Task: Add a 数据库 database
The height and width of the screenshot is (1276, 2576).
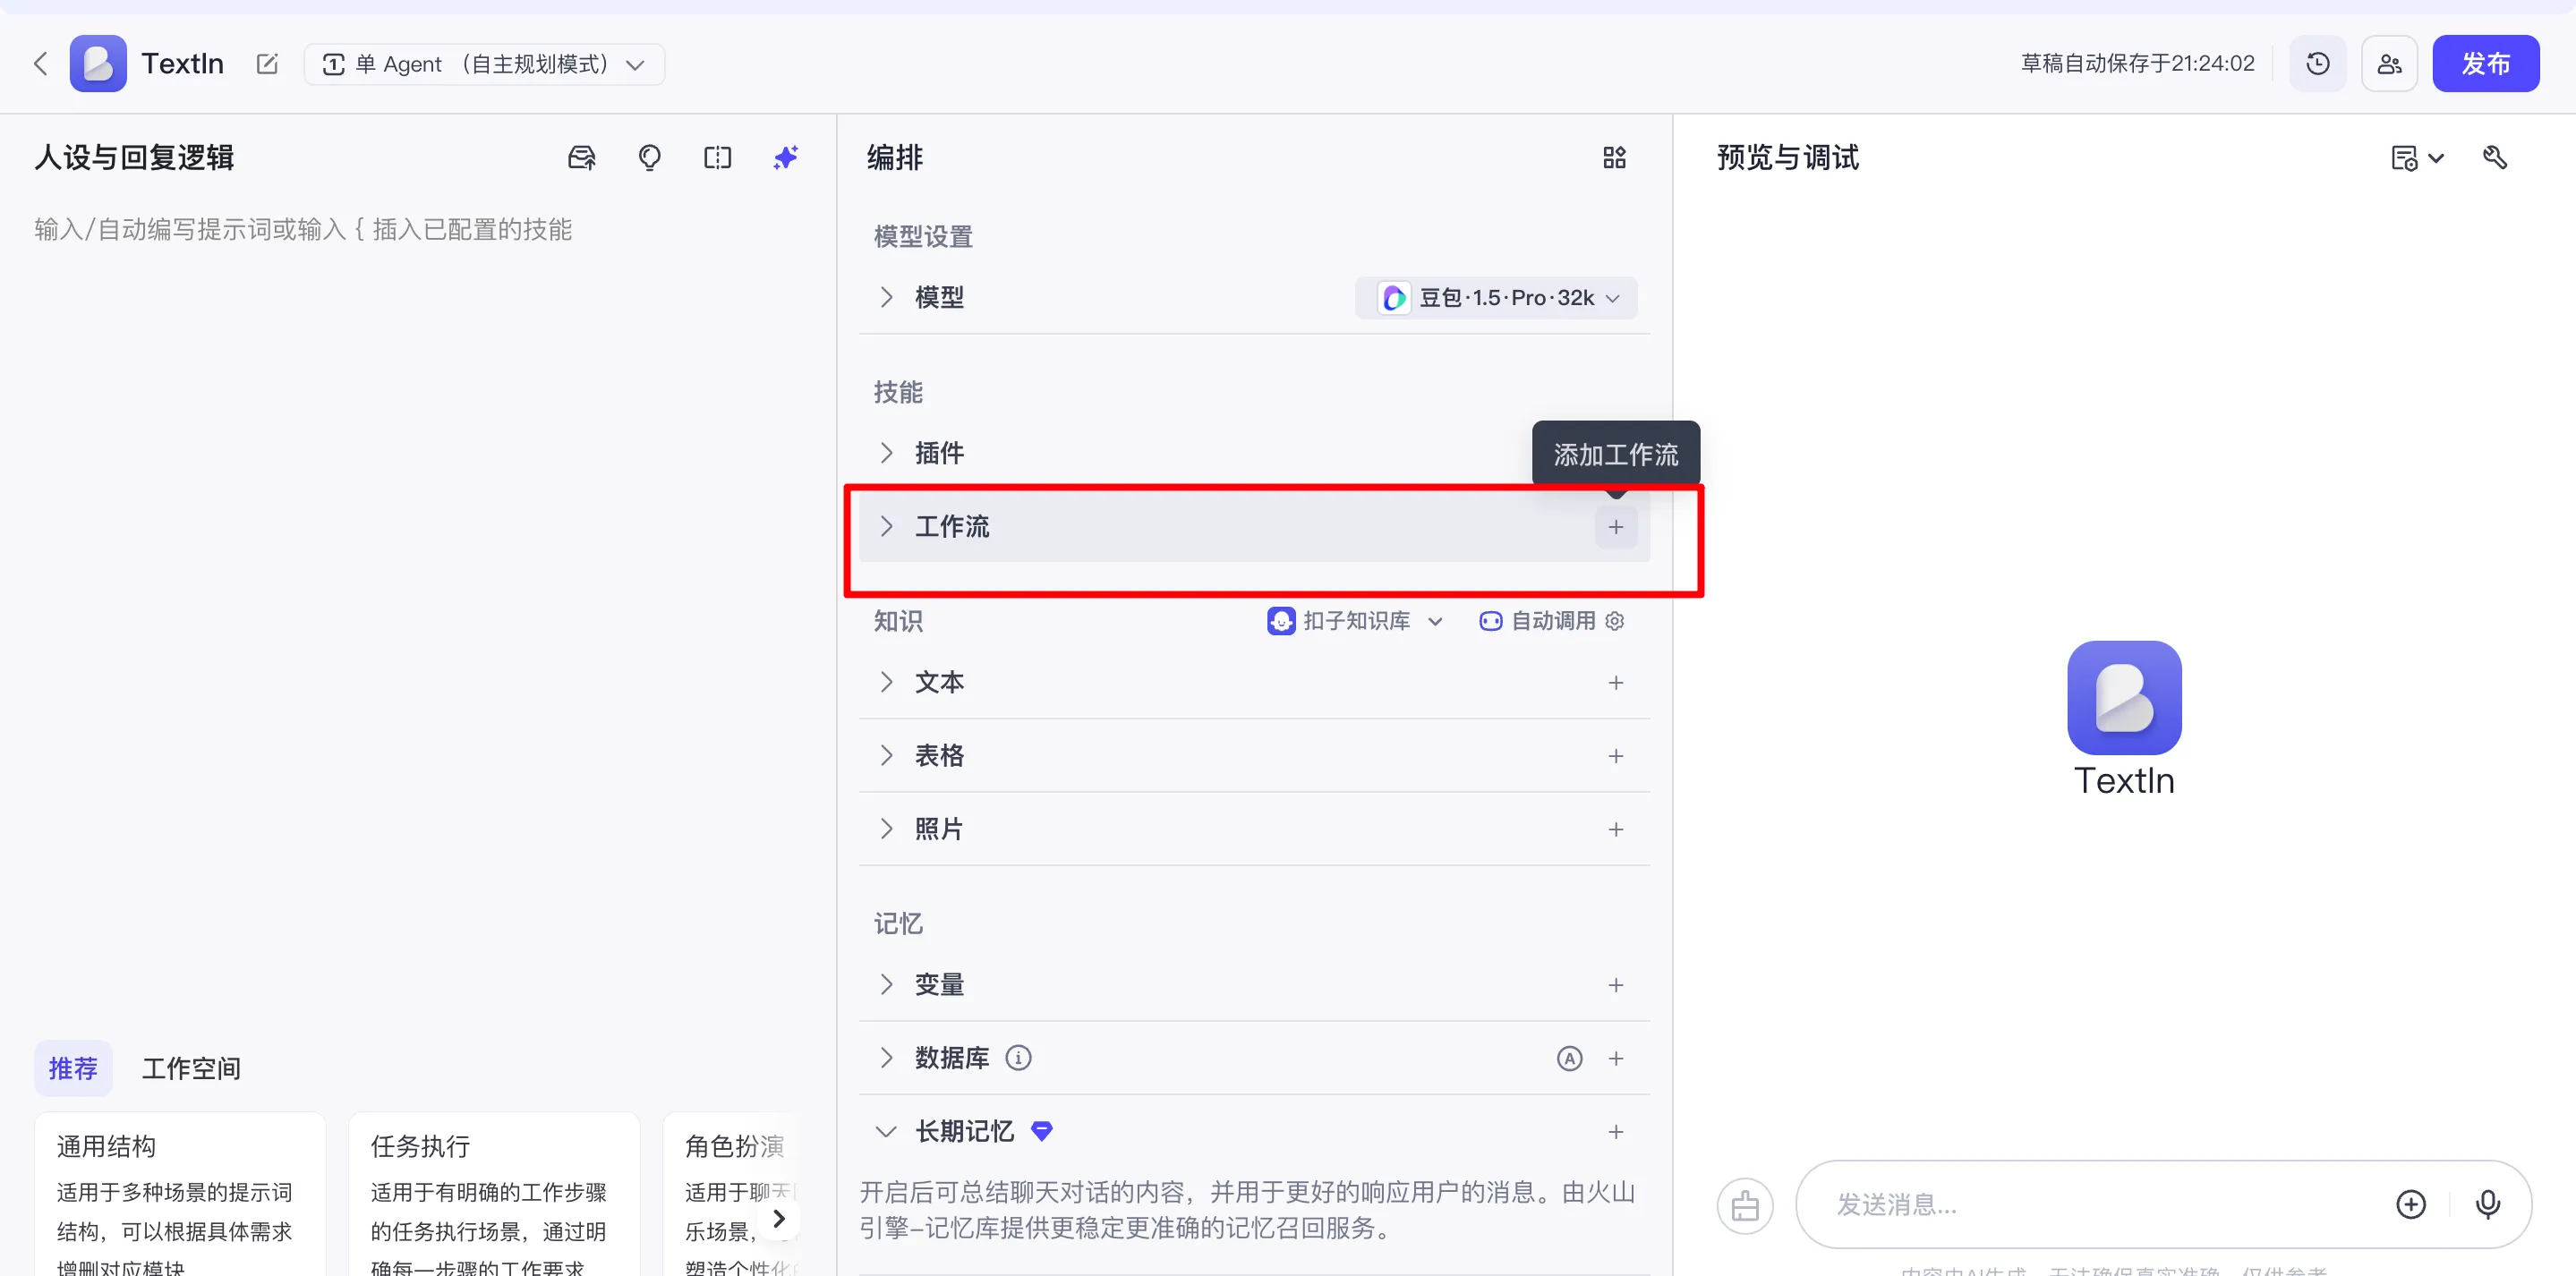Action: point(1616,1059)
